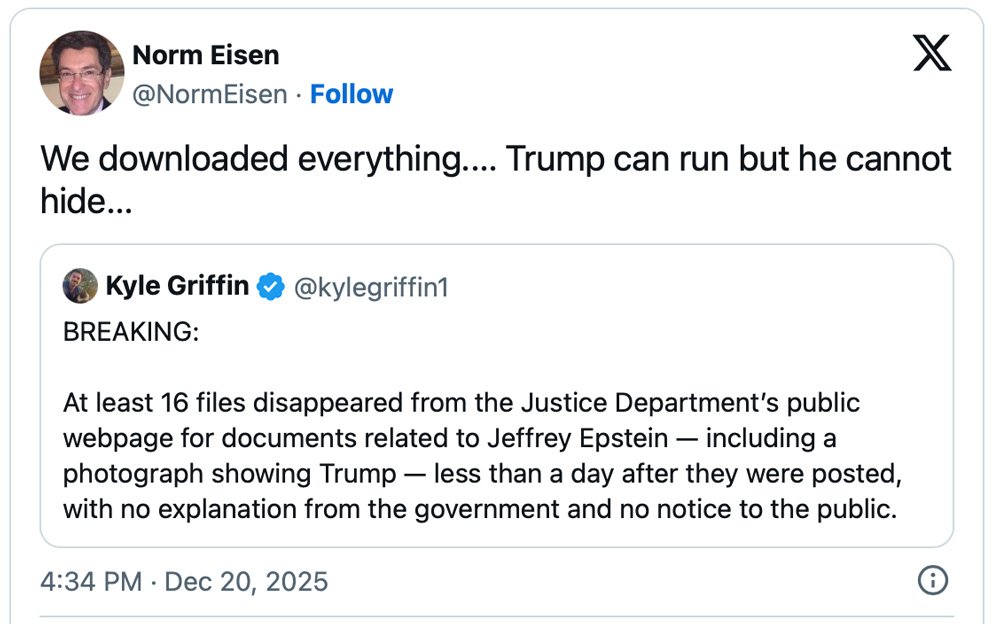Open Norm Eisen's profile photo
This screenshot has width=1000, height=624.
tap(81, 73)
